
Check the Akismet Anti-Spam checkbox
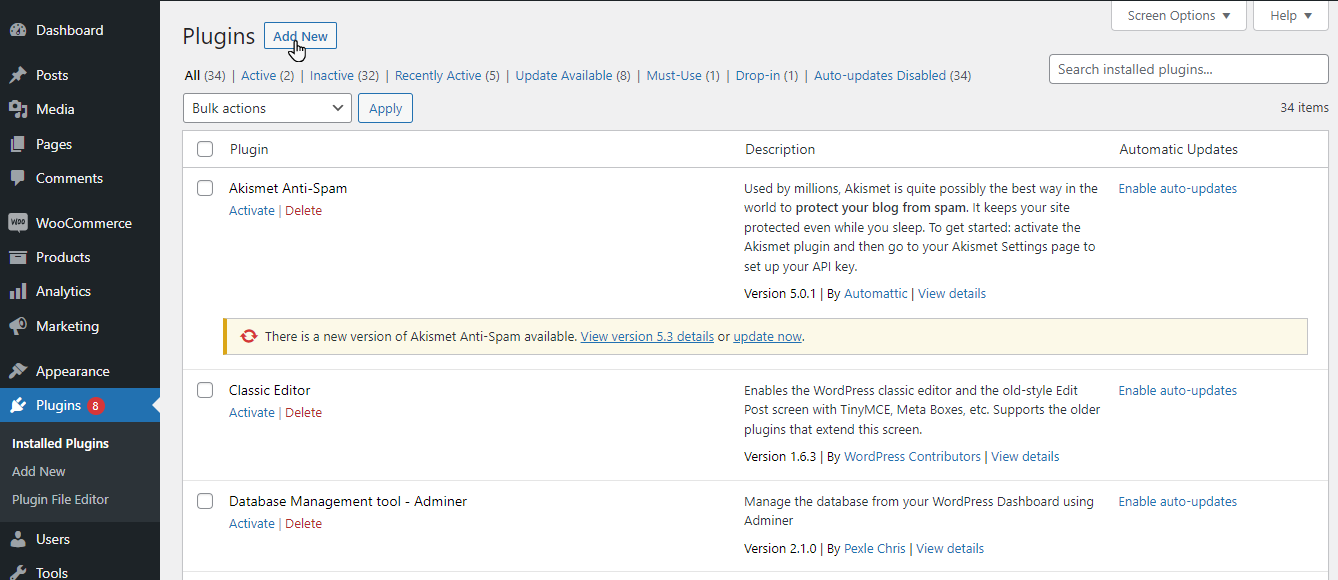(205, 188)
